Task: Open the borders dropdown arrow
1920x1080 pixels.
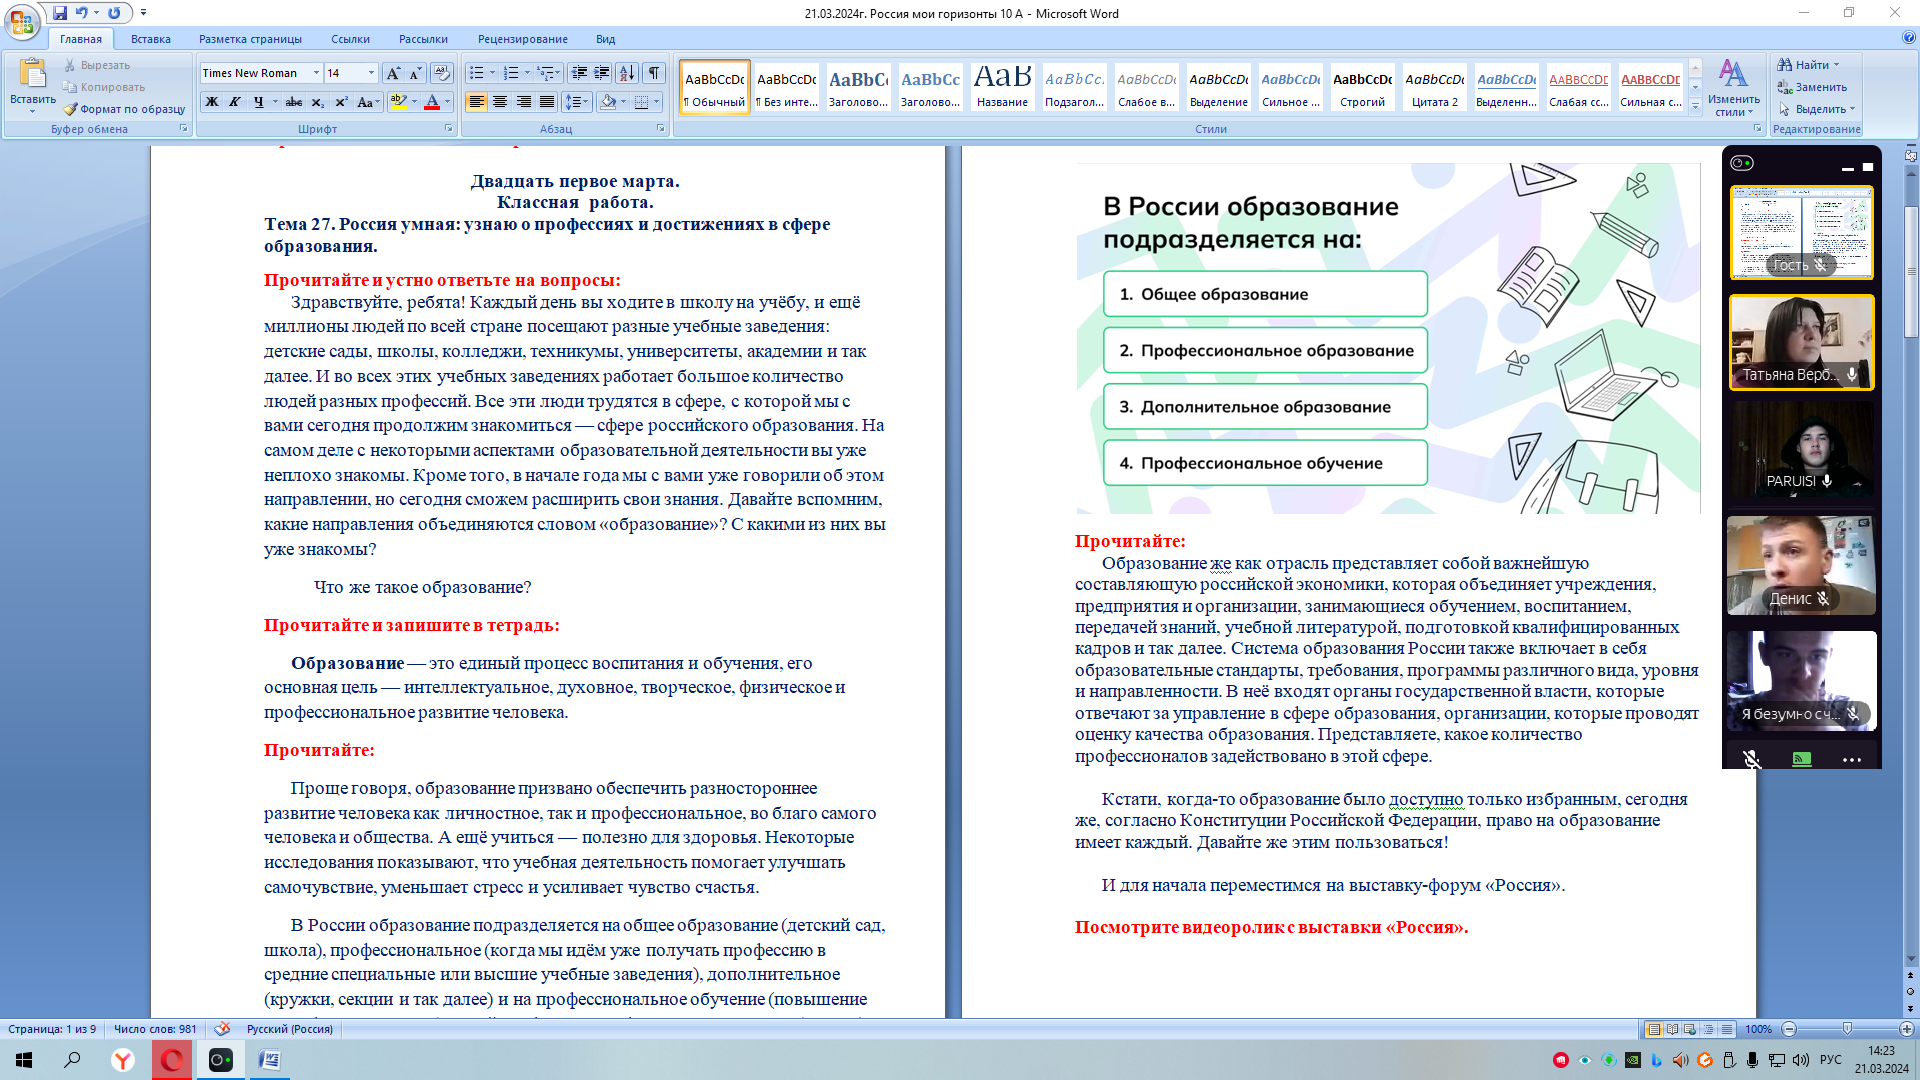Action: click(657, 102)
